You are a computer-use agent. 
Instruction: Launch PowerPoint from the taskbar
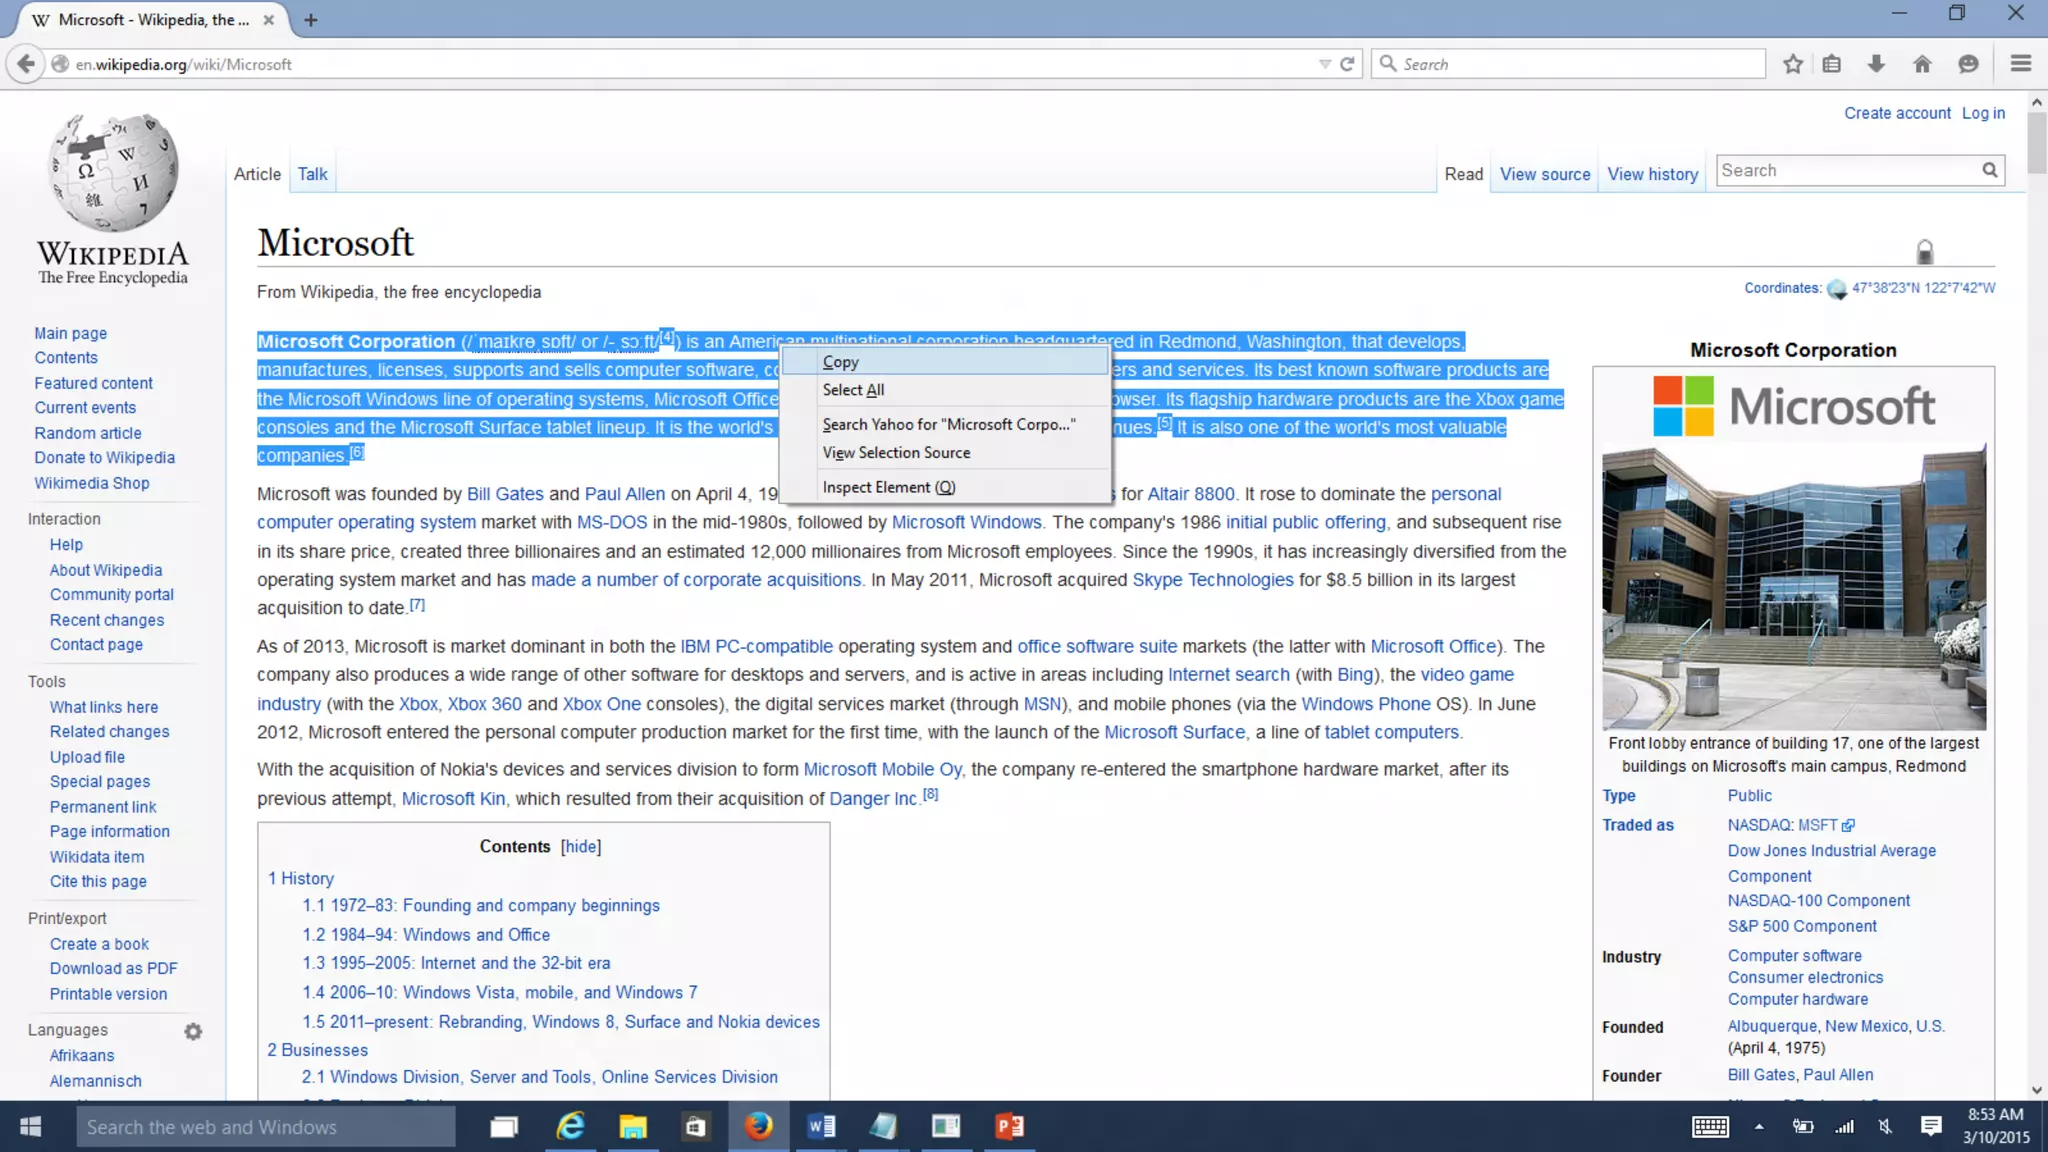pos(1009,1127)
